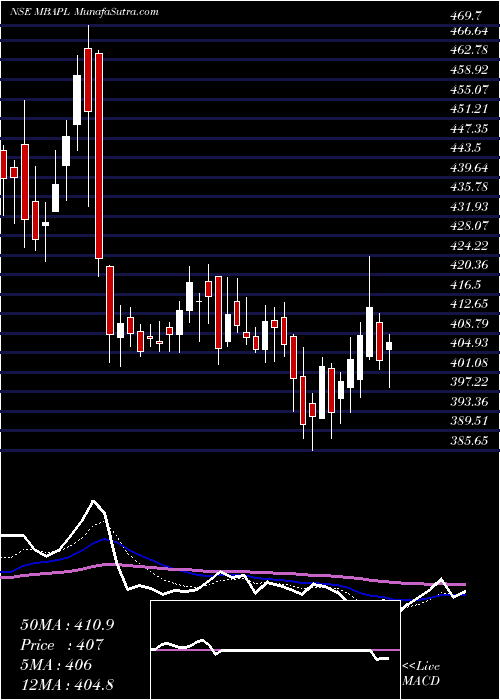500x700 pixels.
Task: Click the 401.08 price label
Action: coord(469,362)
